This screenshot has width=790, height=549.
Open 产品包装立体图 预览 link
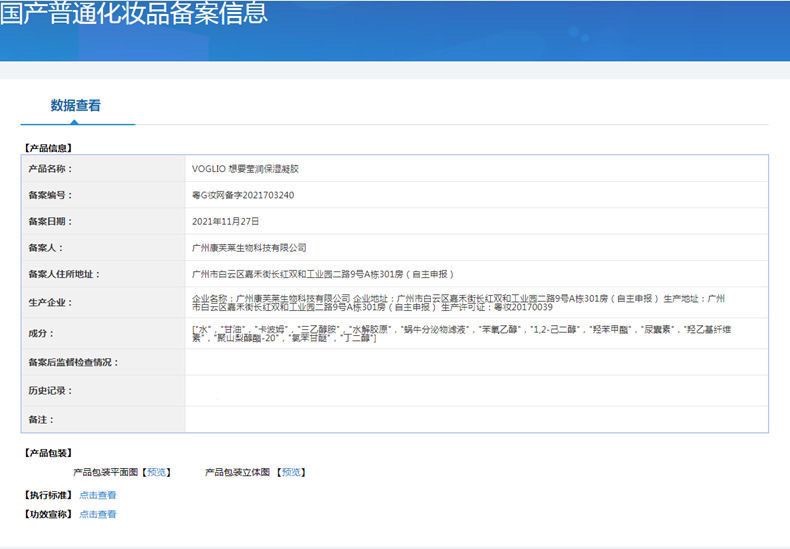pos(291,472)
